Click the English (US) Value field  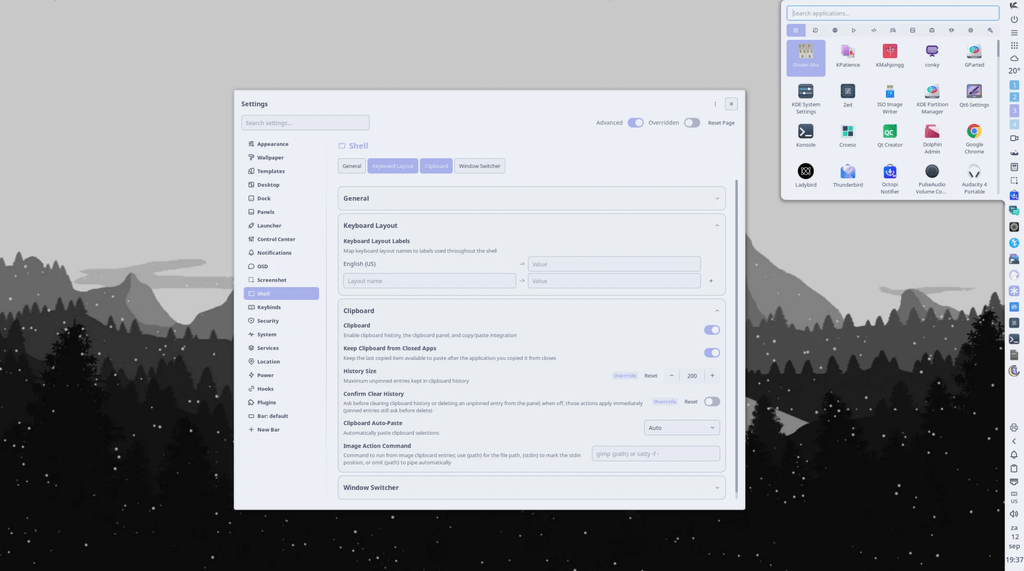click(x=614, y=264)
